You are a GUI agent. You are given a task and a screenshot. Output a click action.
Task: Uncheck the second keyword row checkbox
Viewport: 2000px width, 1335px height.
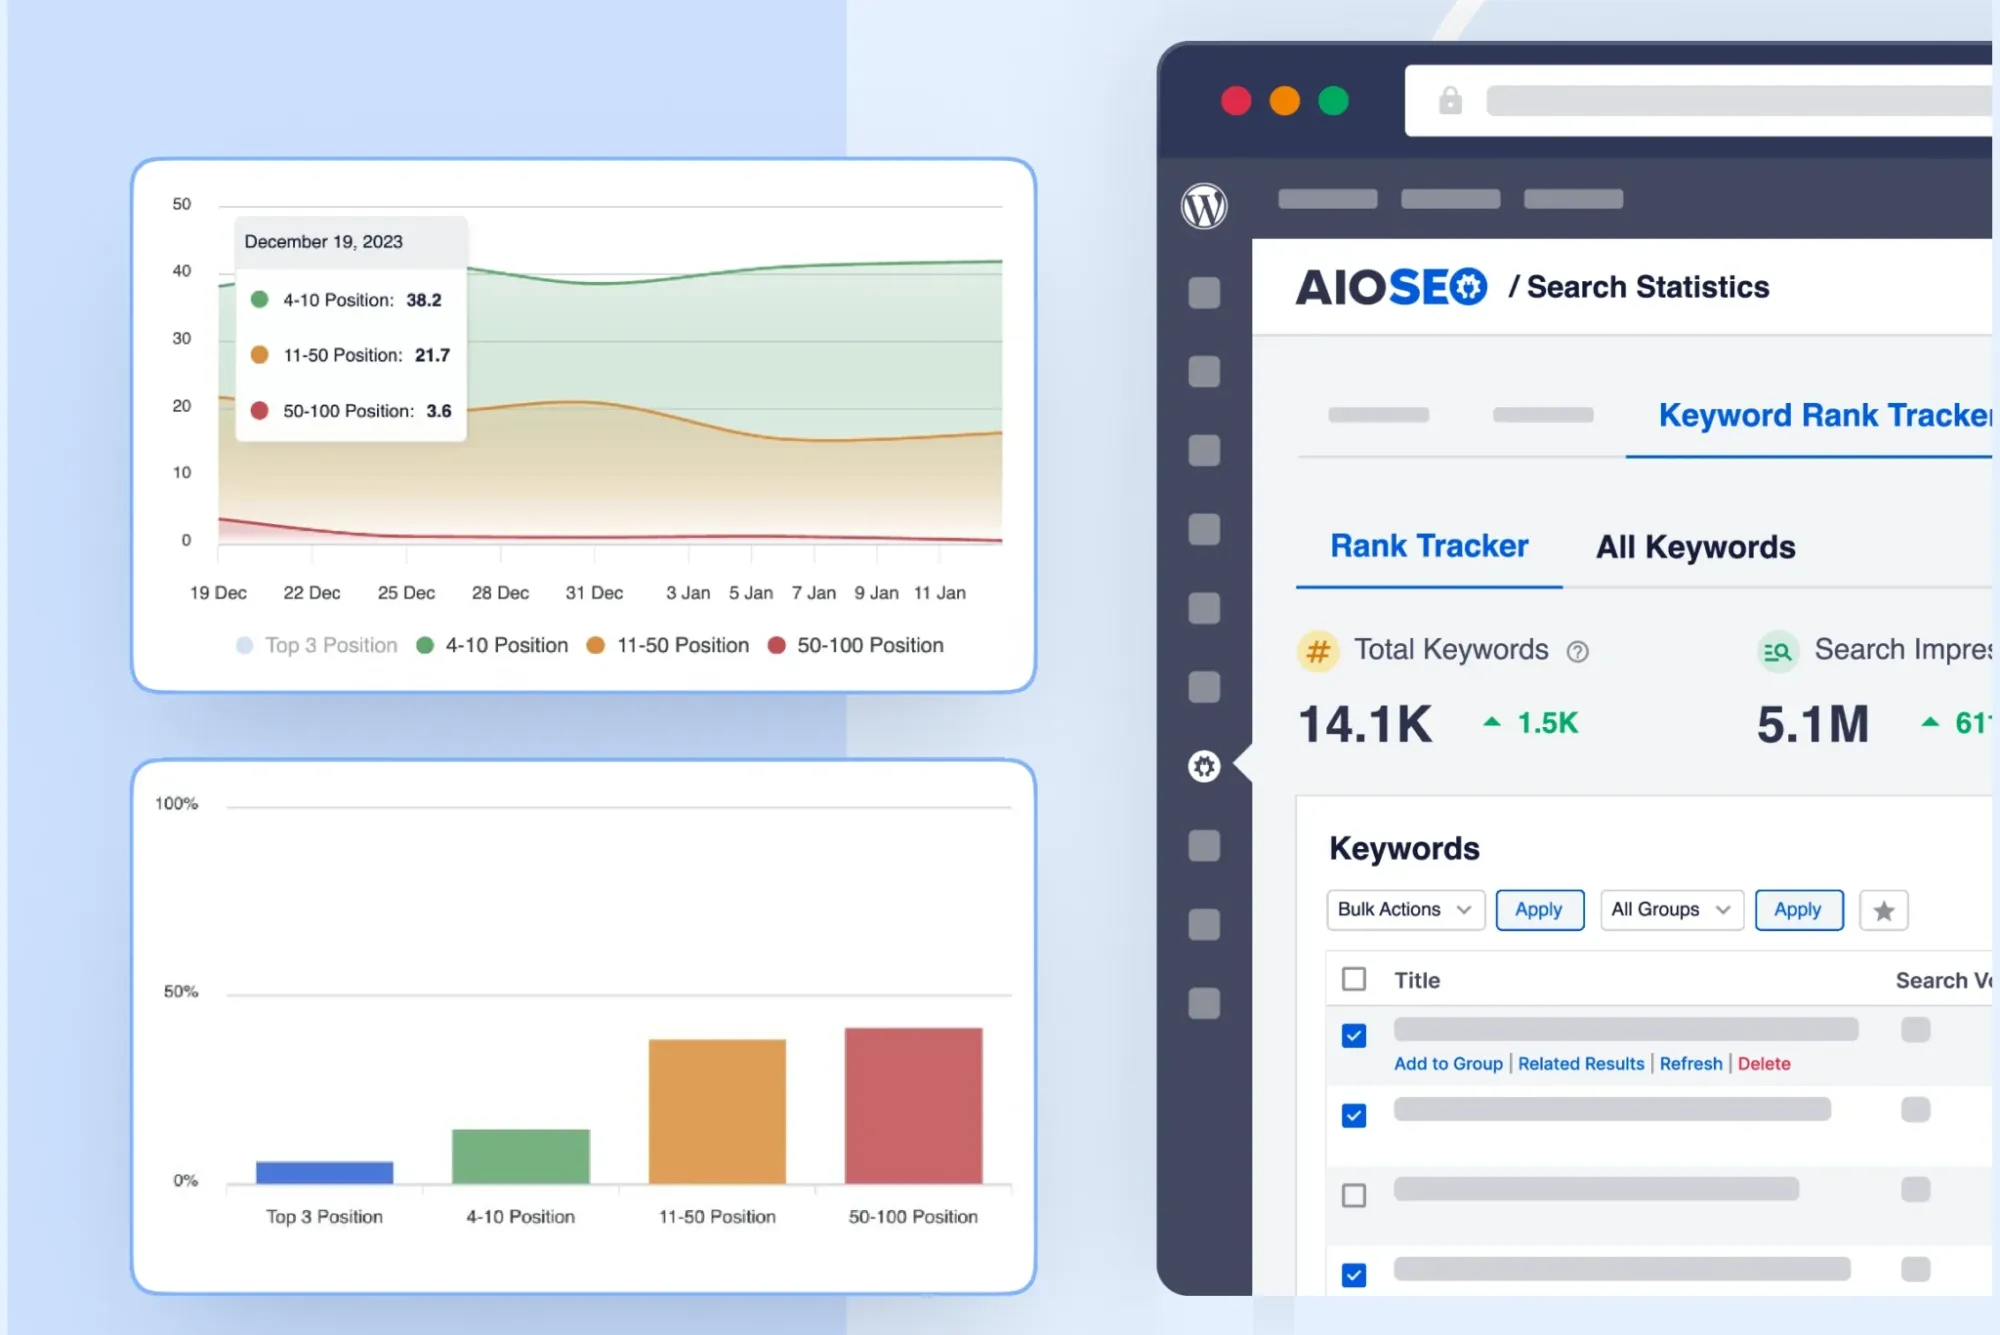[x=1354, y=1116]
